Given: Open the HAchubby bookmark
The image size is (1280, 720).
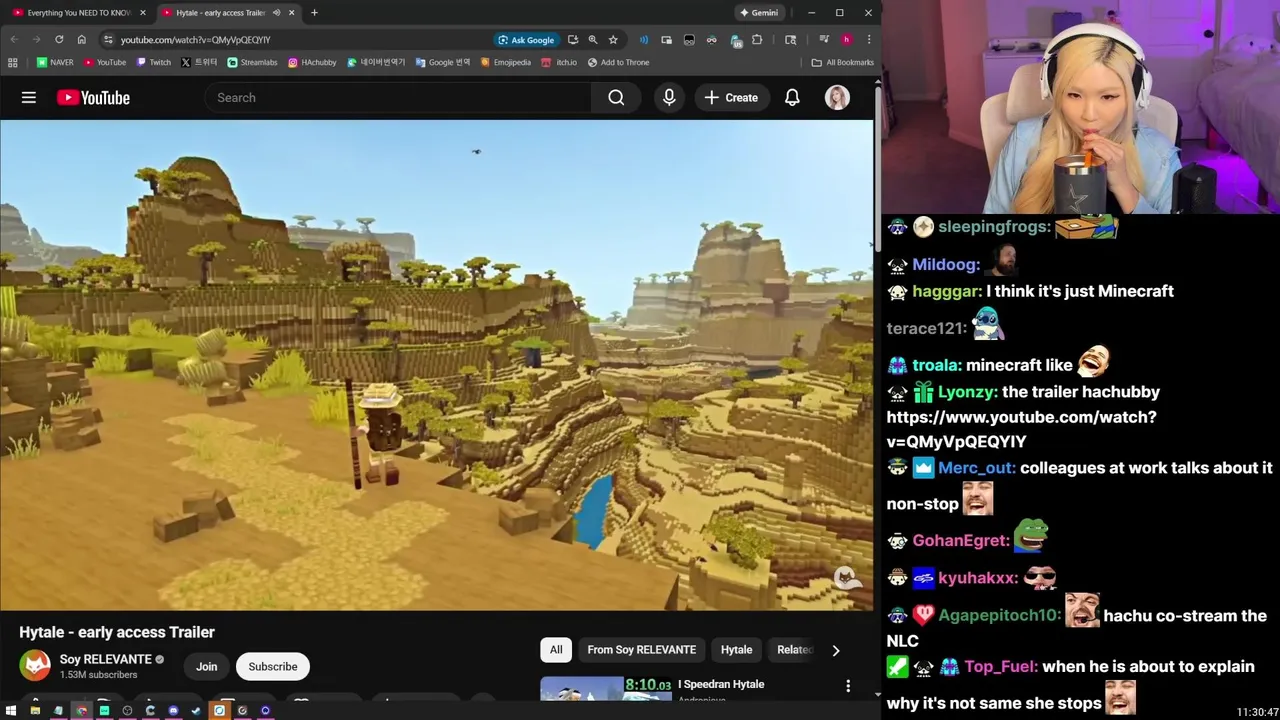Looking at the screenshot, I should click(312, 62).
